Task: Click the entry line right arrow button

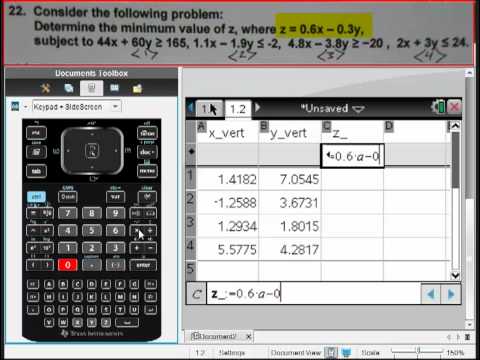Action: 451,294
